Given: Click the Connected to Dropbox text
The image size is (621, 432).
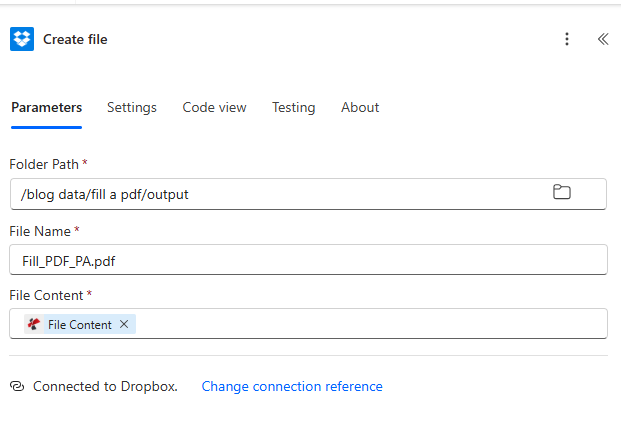Looking at the screenshot, I should pos(105,386).
